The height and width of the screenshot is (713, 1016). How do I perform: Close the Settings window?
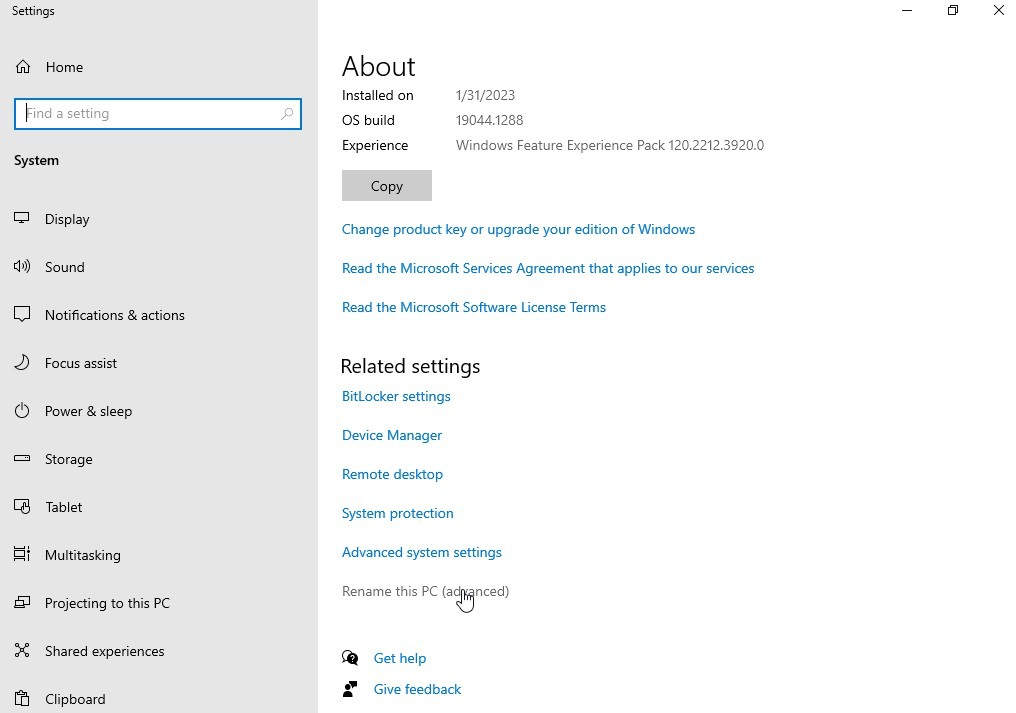point(999,10)
